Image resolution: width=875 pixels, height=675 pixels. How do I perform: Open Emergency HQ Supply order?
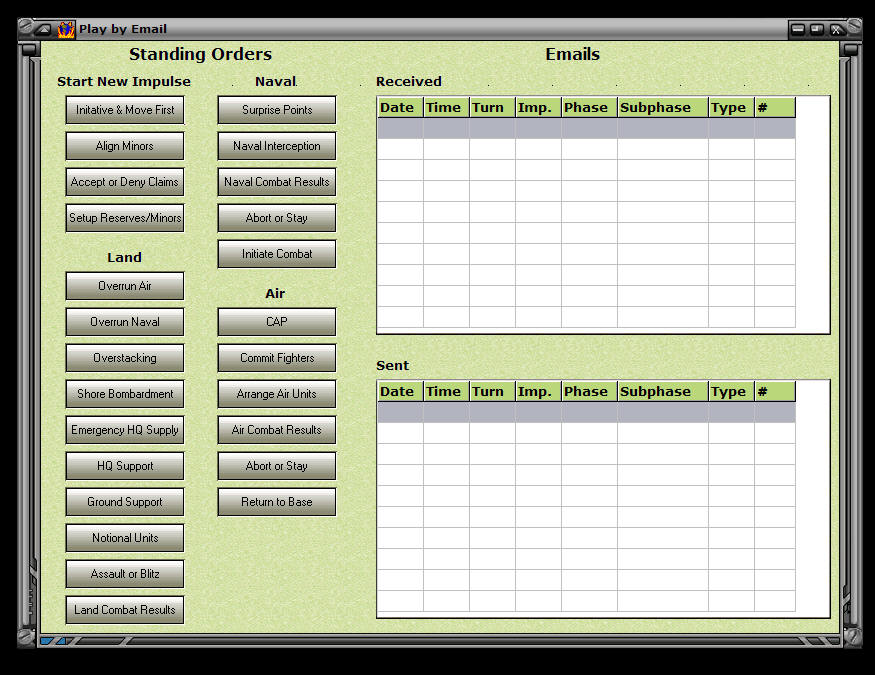(125, 430)
